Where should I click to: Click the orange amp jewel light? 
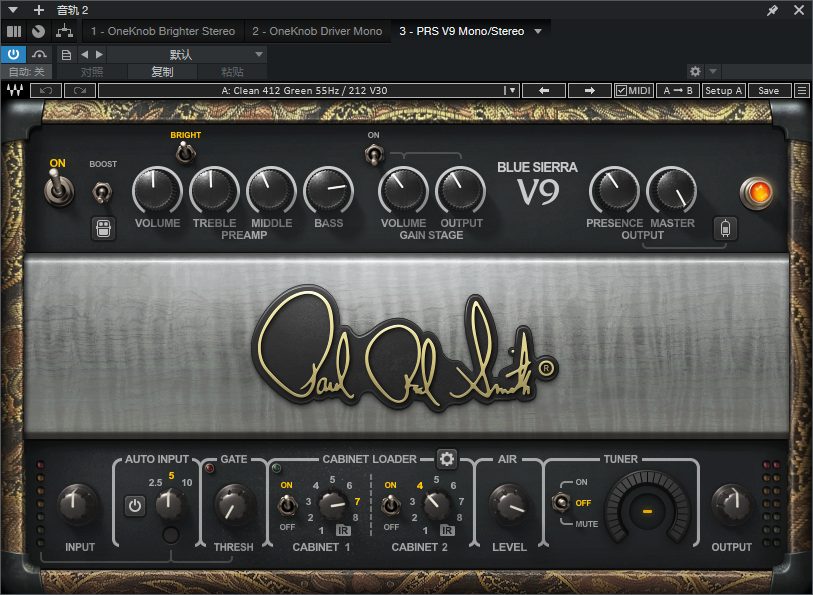756,193
